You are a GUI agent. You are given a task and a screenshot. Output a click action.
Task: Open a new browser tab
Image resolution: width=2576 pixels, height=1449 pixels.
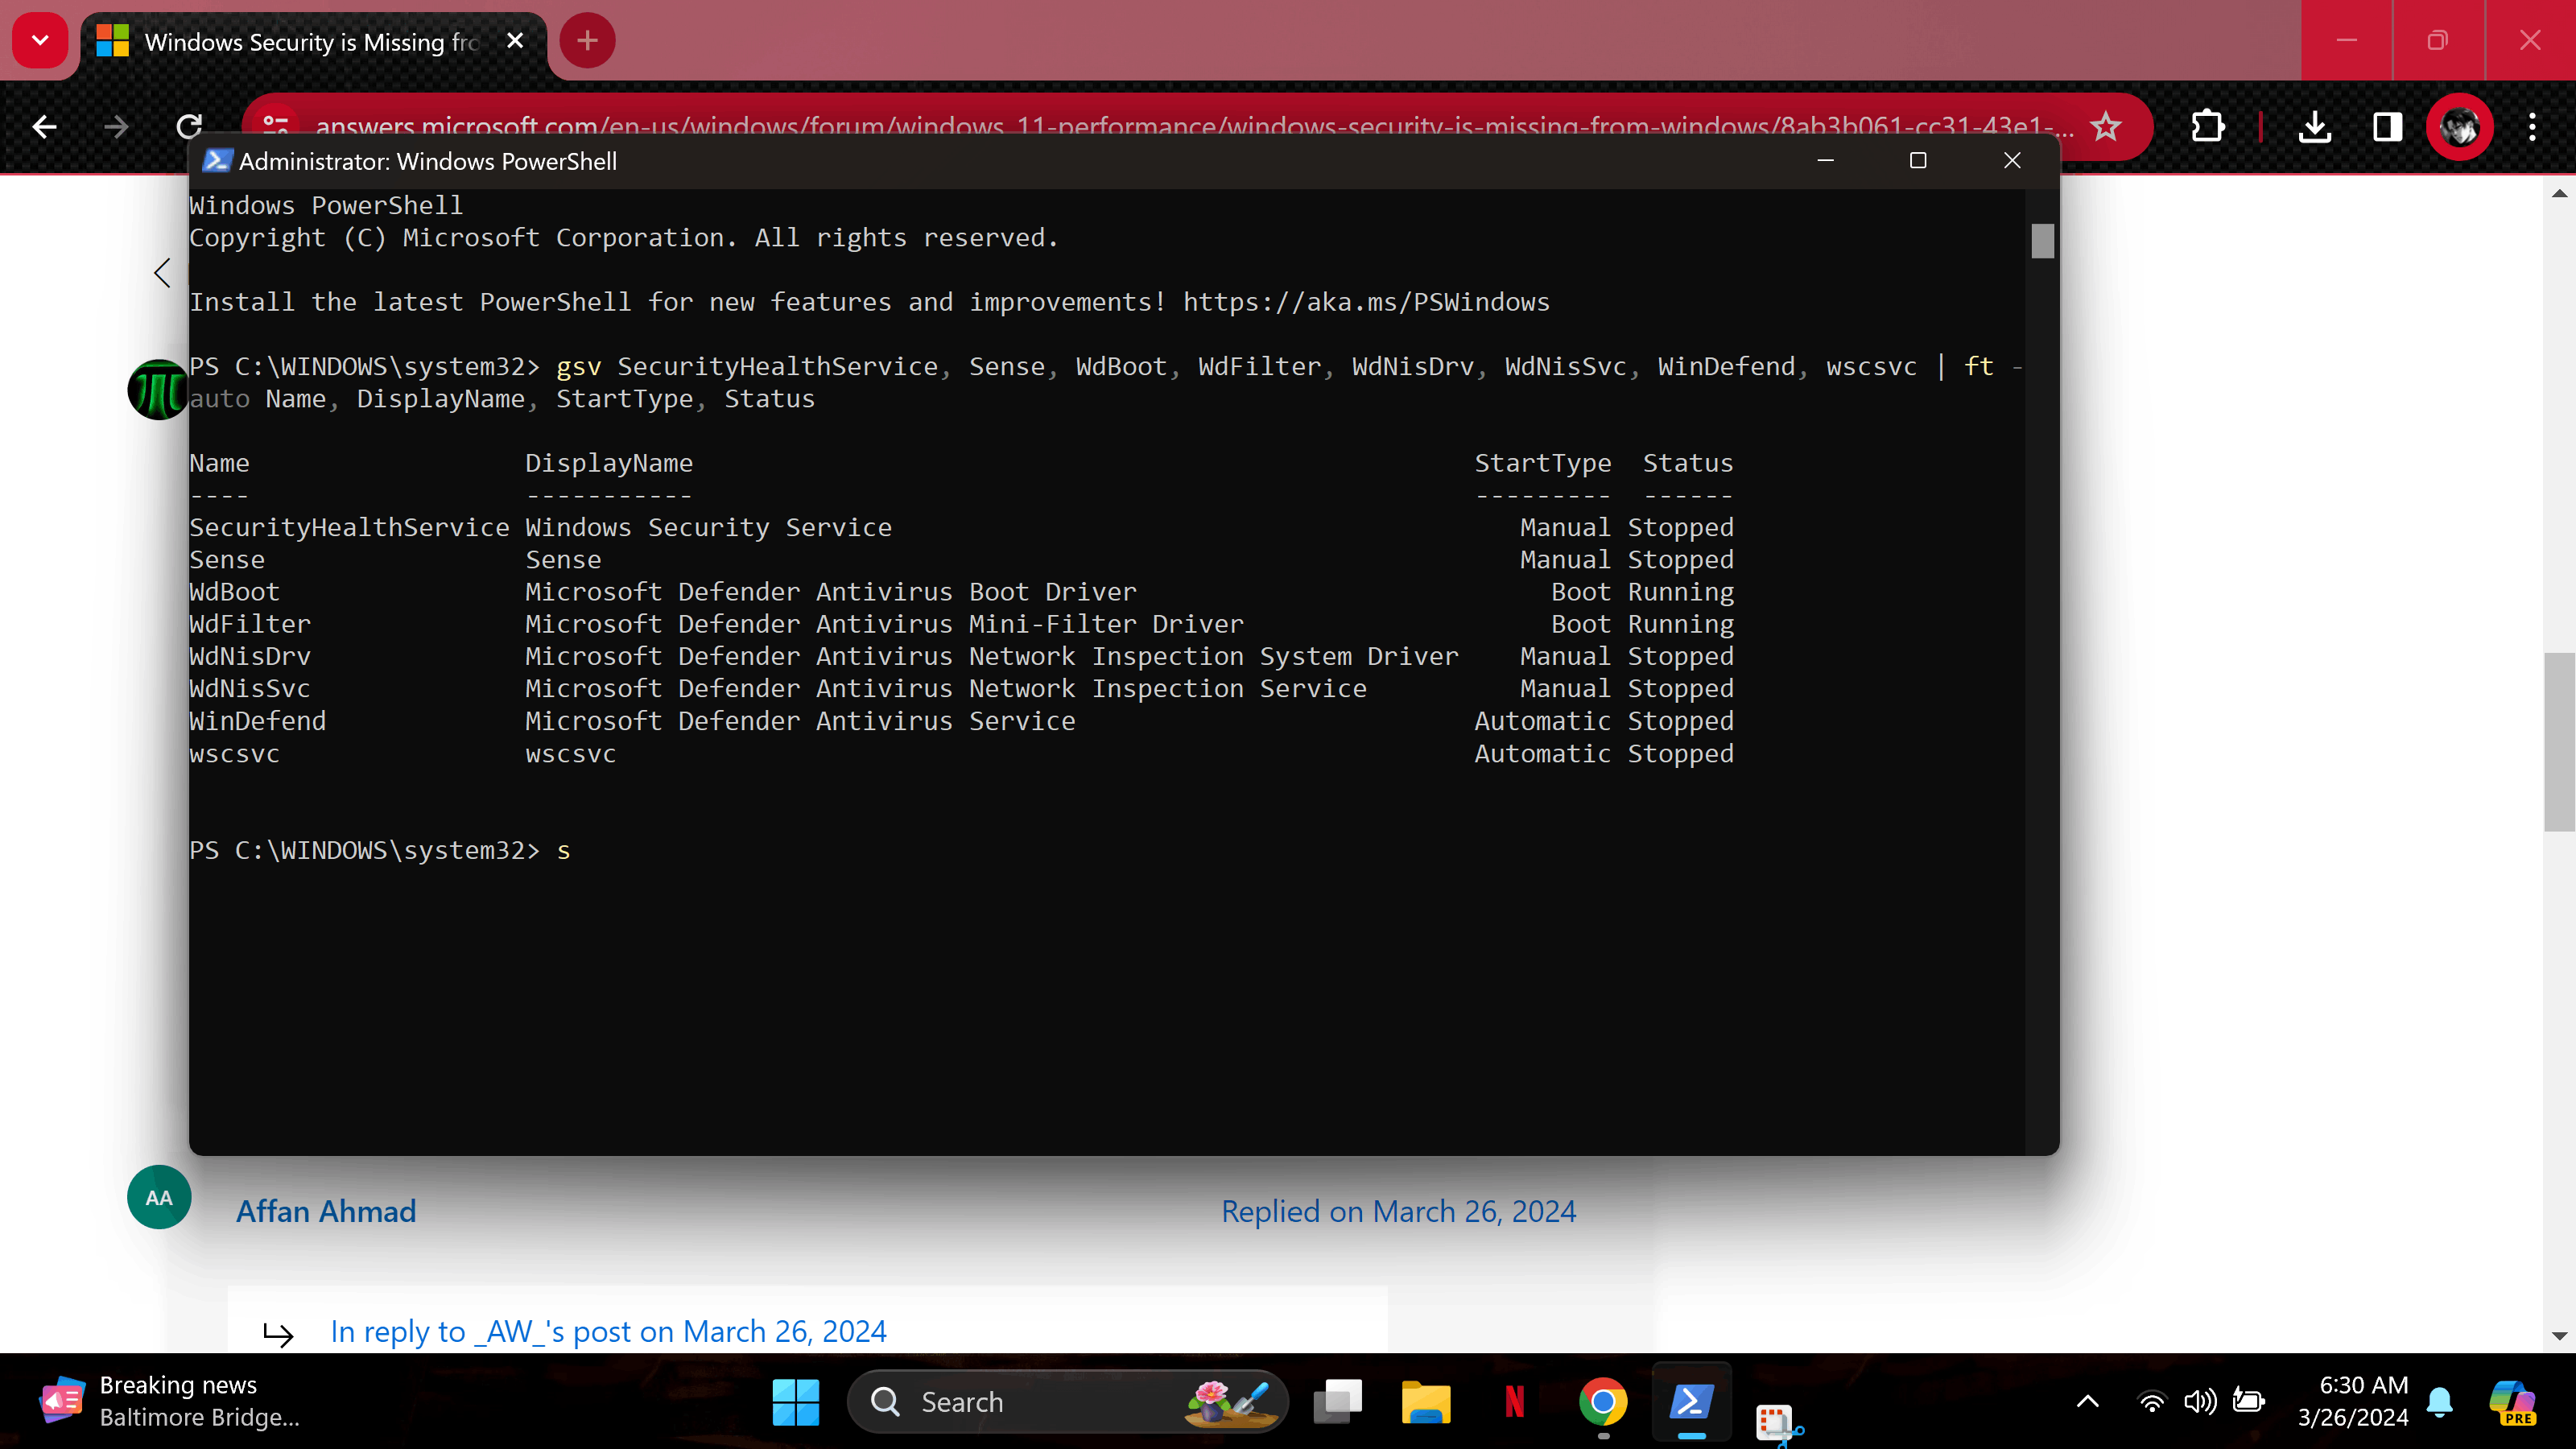[x=587, y=41]
